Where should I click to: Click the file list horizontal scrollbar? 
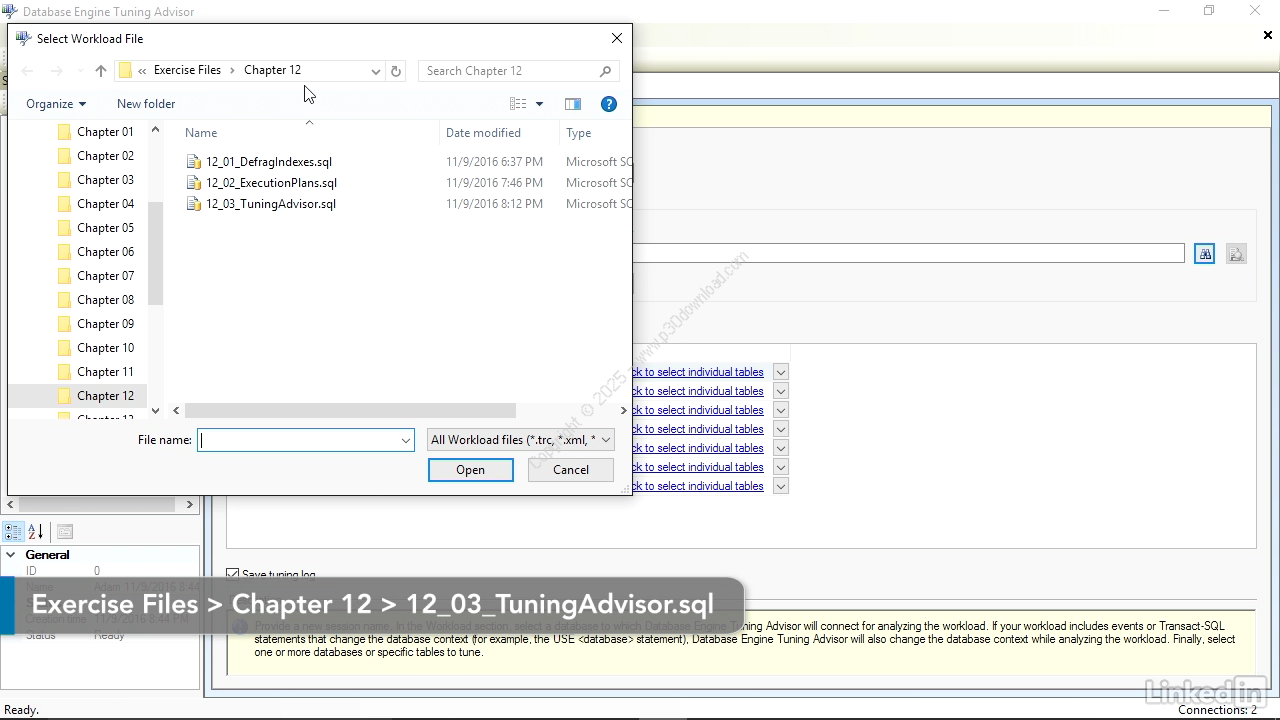point(350,411)
